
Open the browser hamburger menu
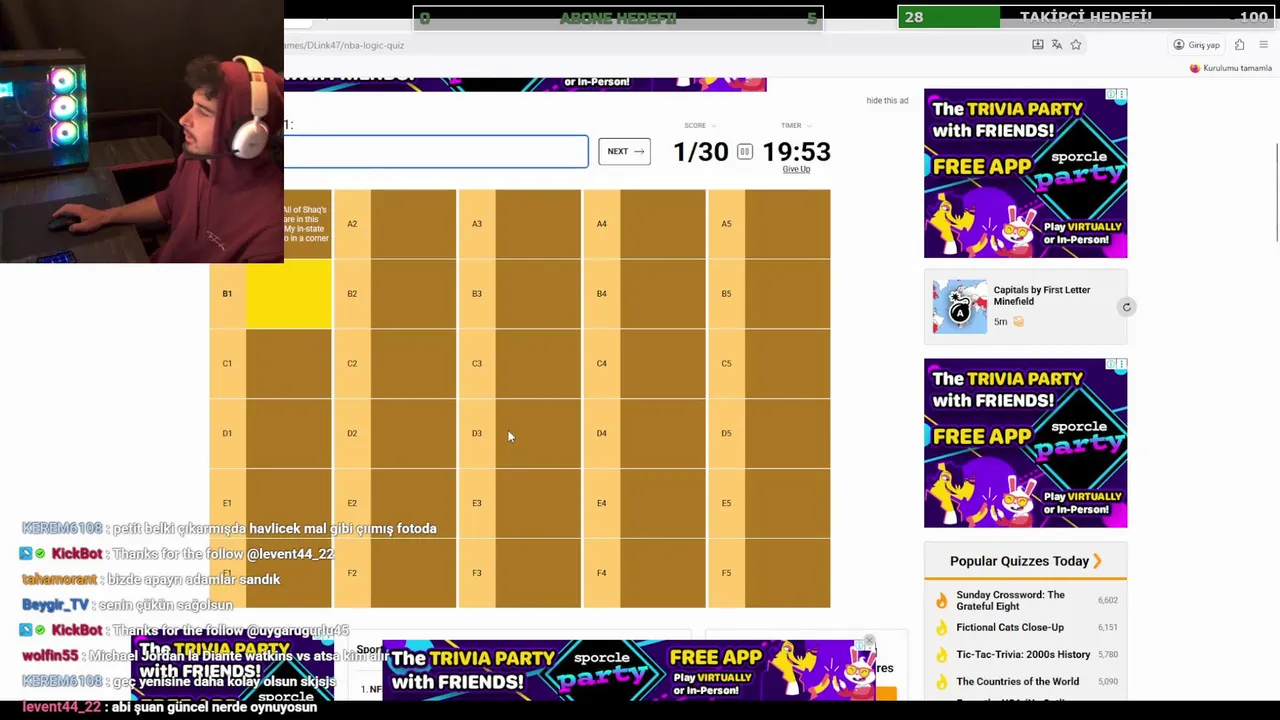coord(1264,45)
